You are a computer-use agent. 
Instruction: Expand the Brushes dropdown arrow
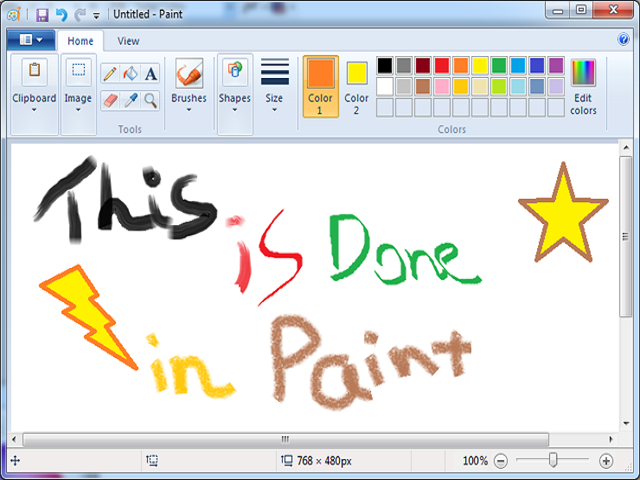189,110
